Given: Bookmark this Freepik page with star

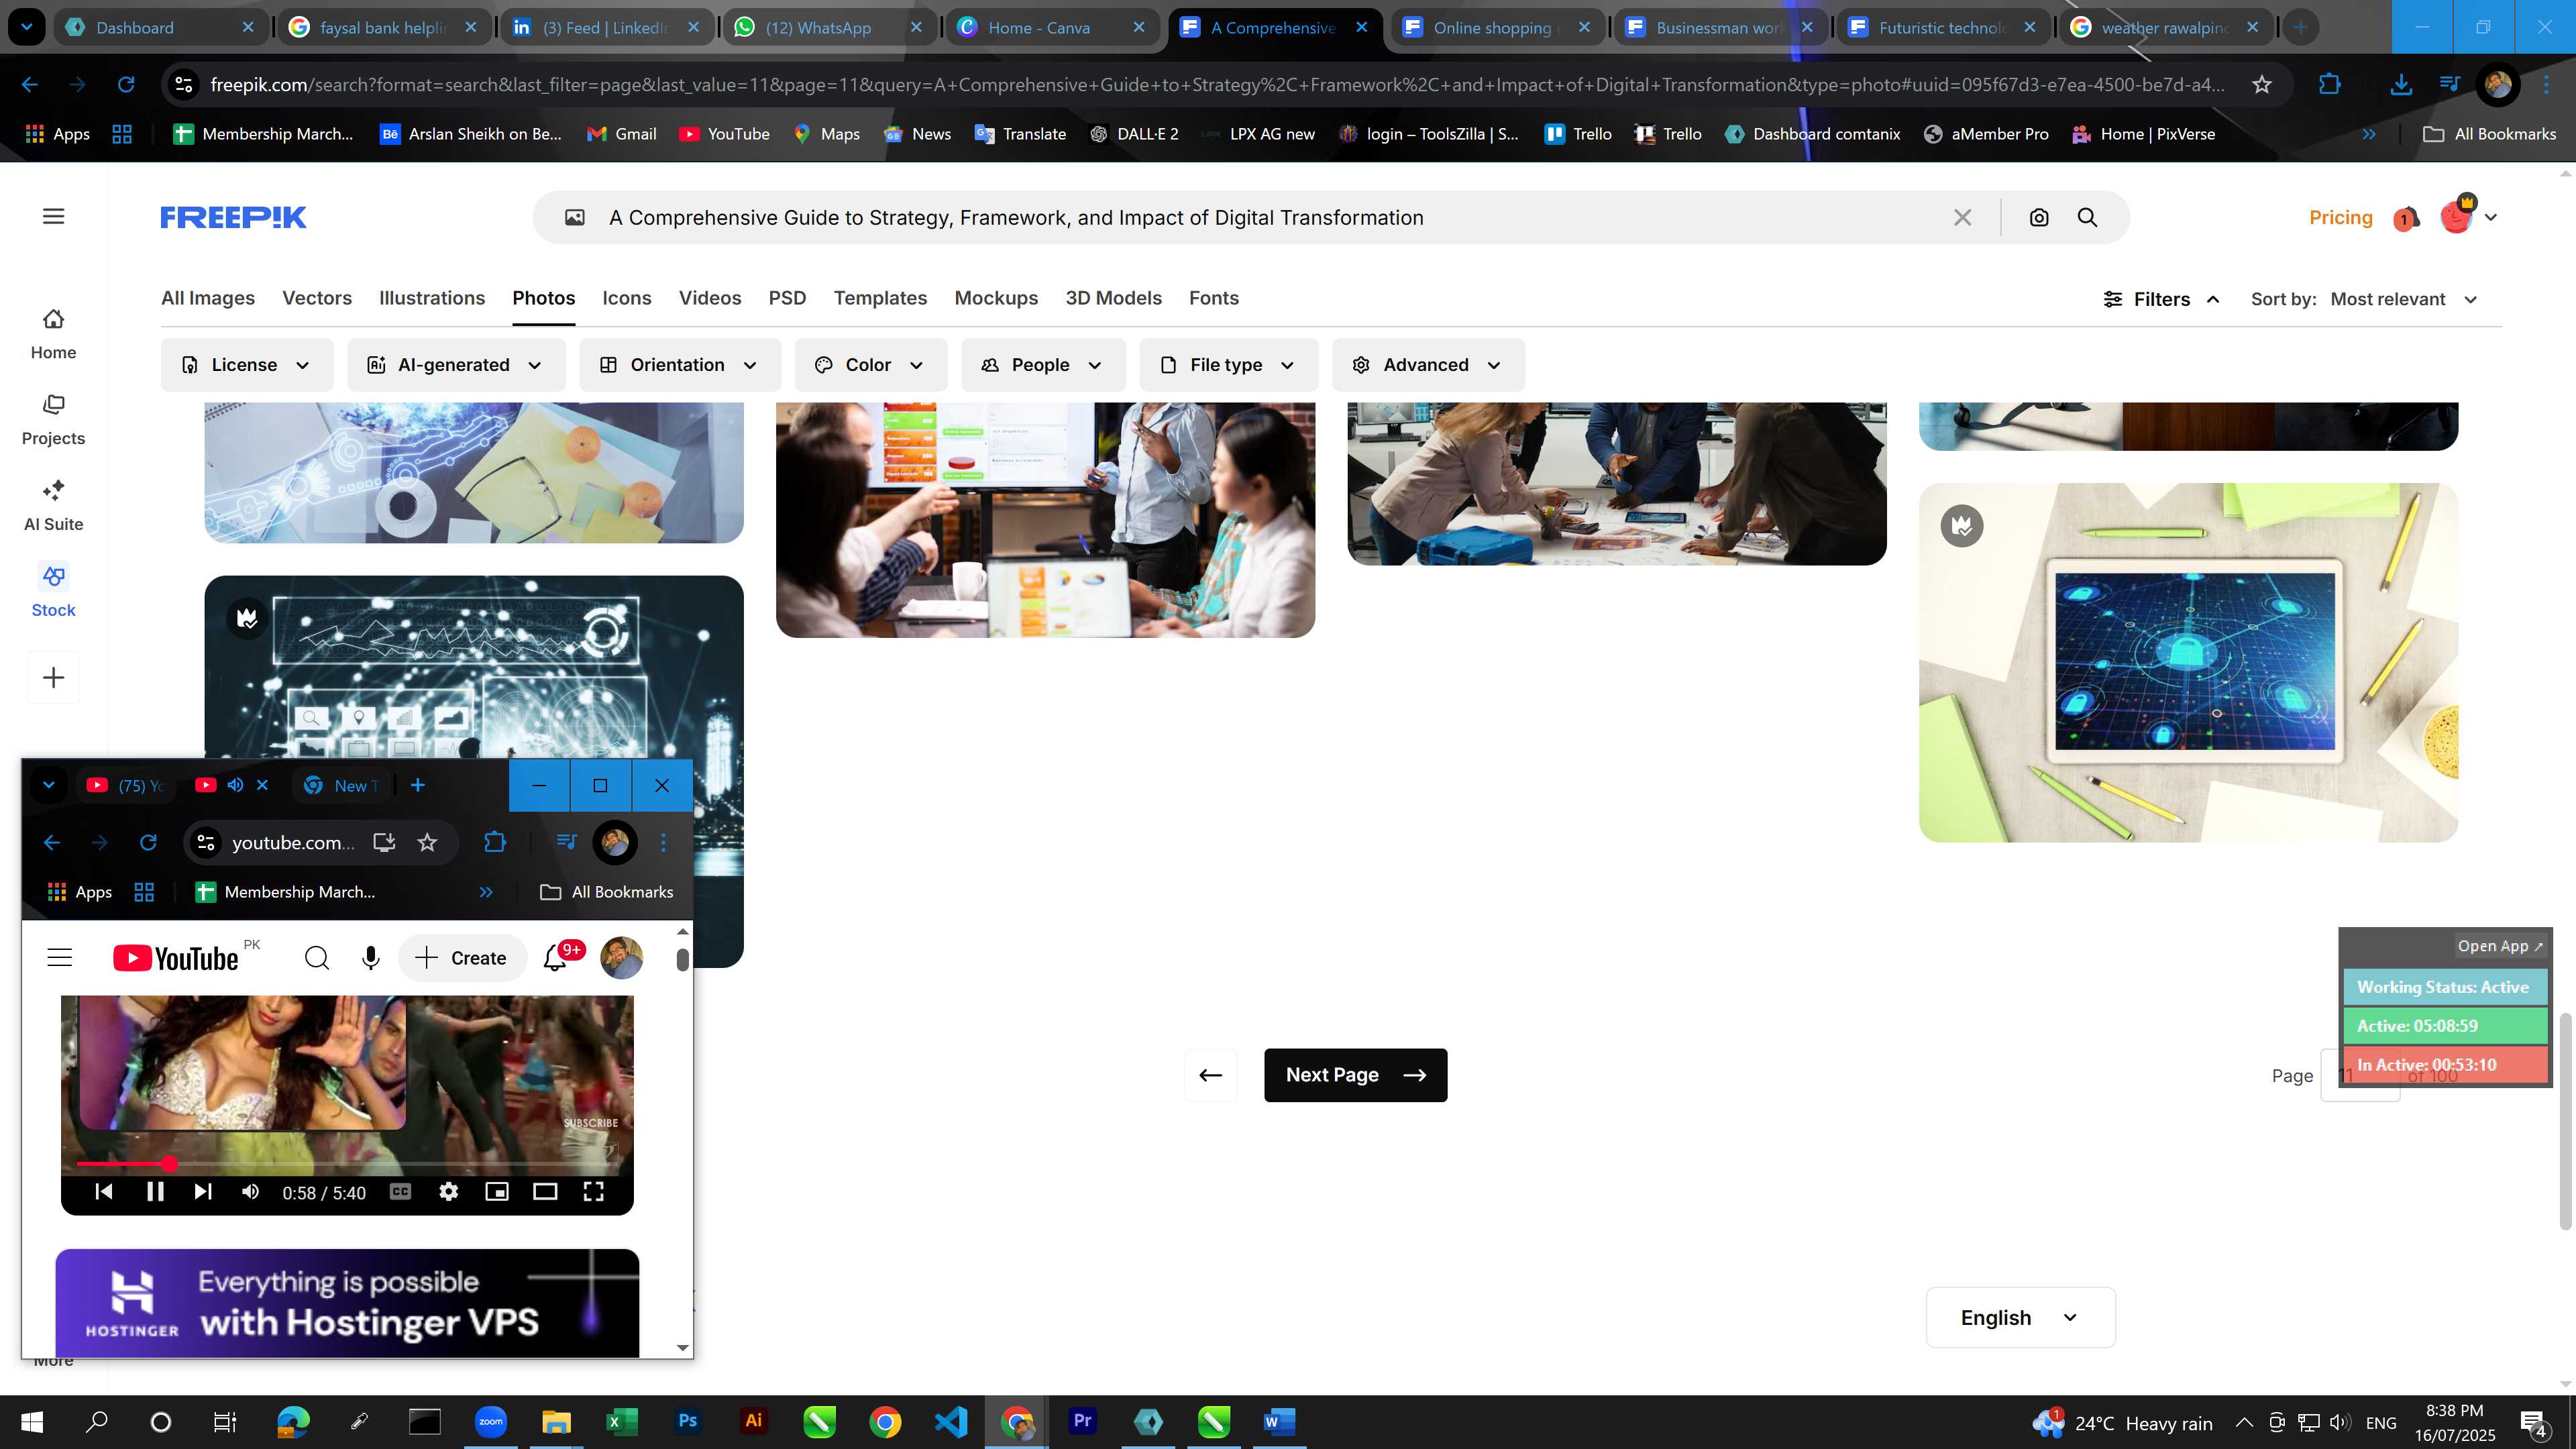Looking at the screenshot, I should point(2262,85).
